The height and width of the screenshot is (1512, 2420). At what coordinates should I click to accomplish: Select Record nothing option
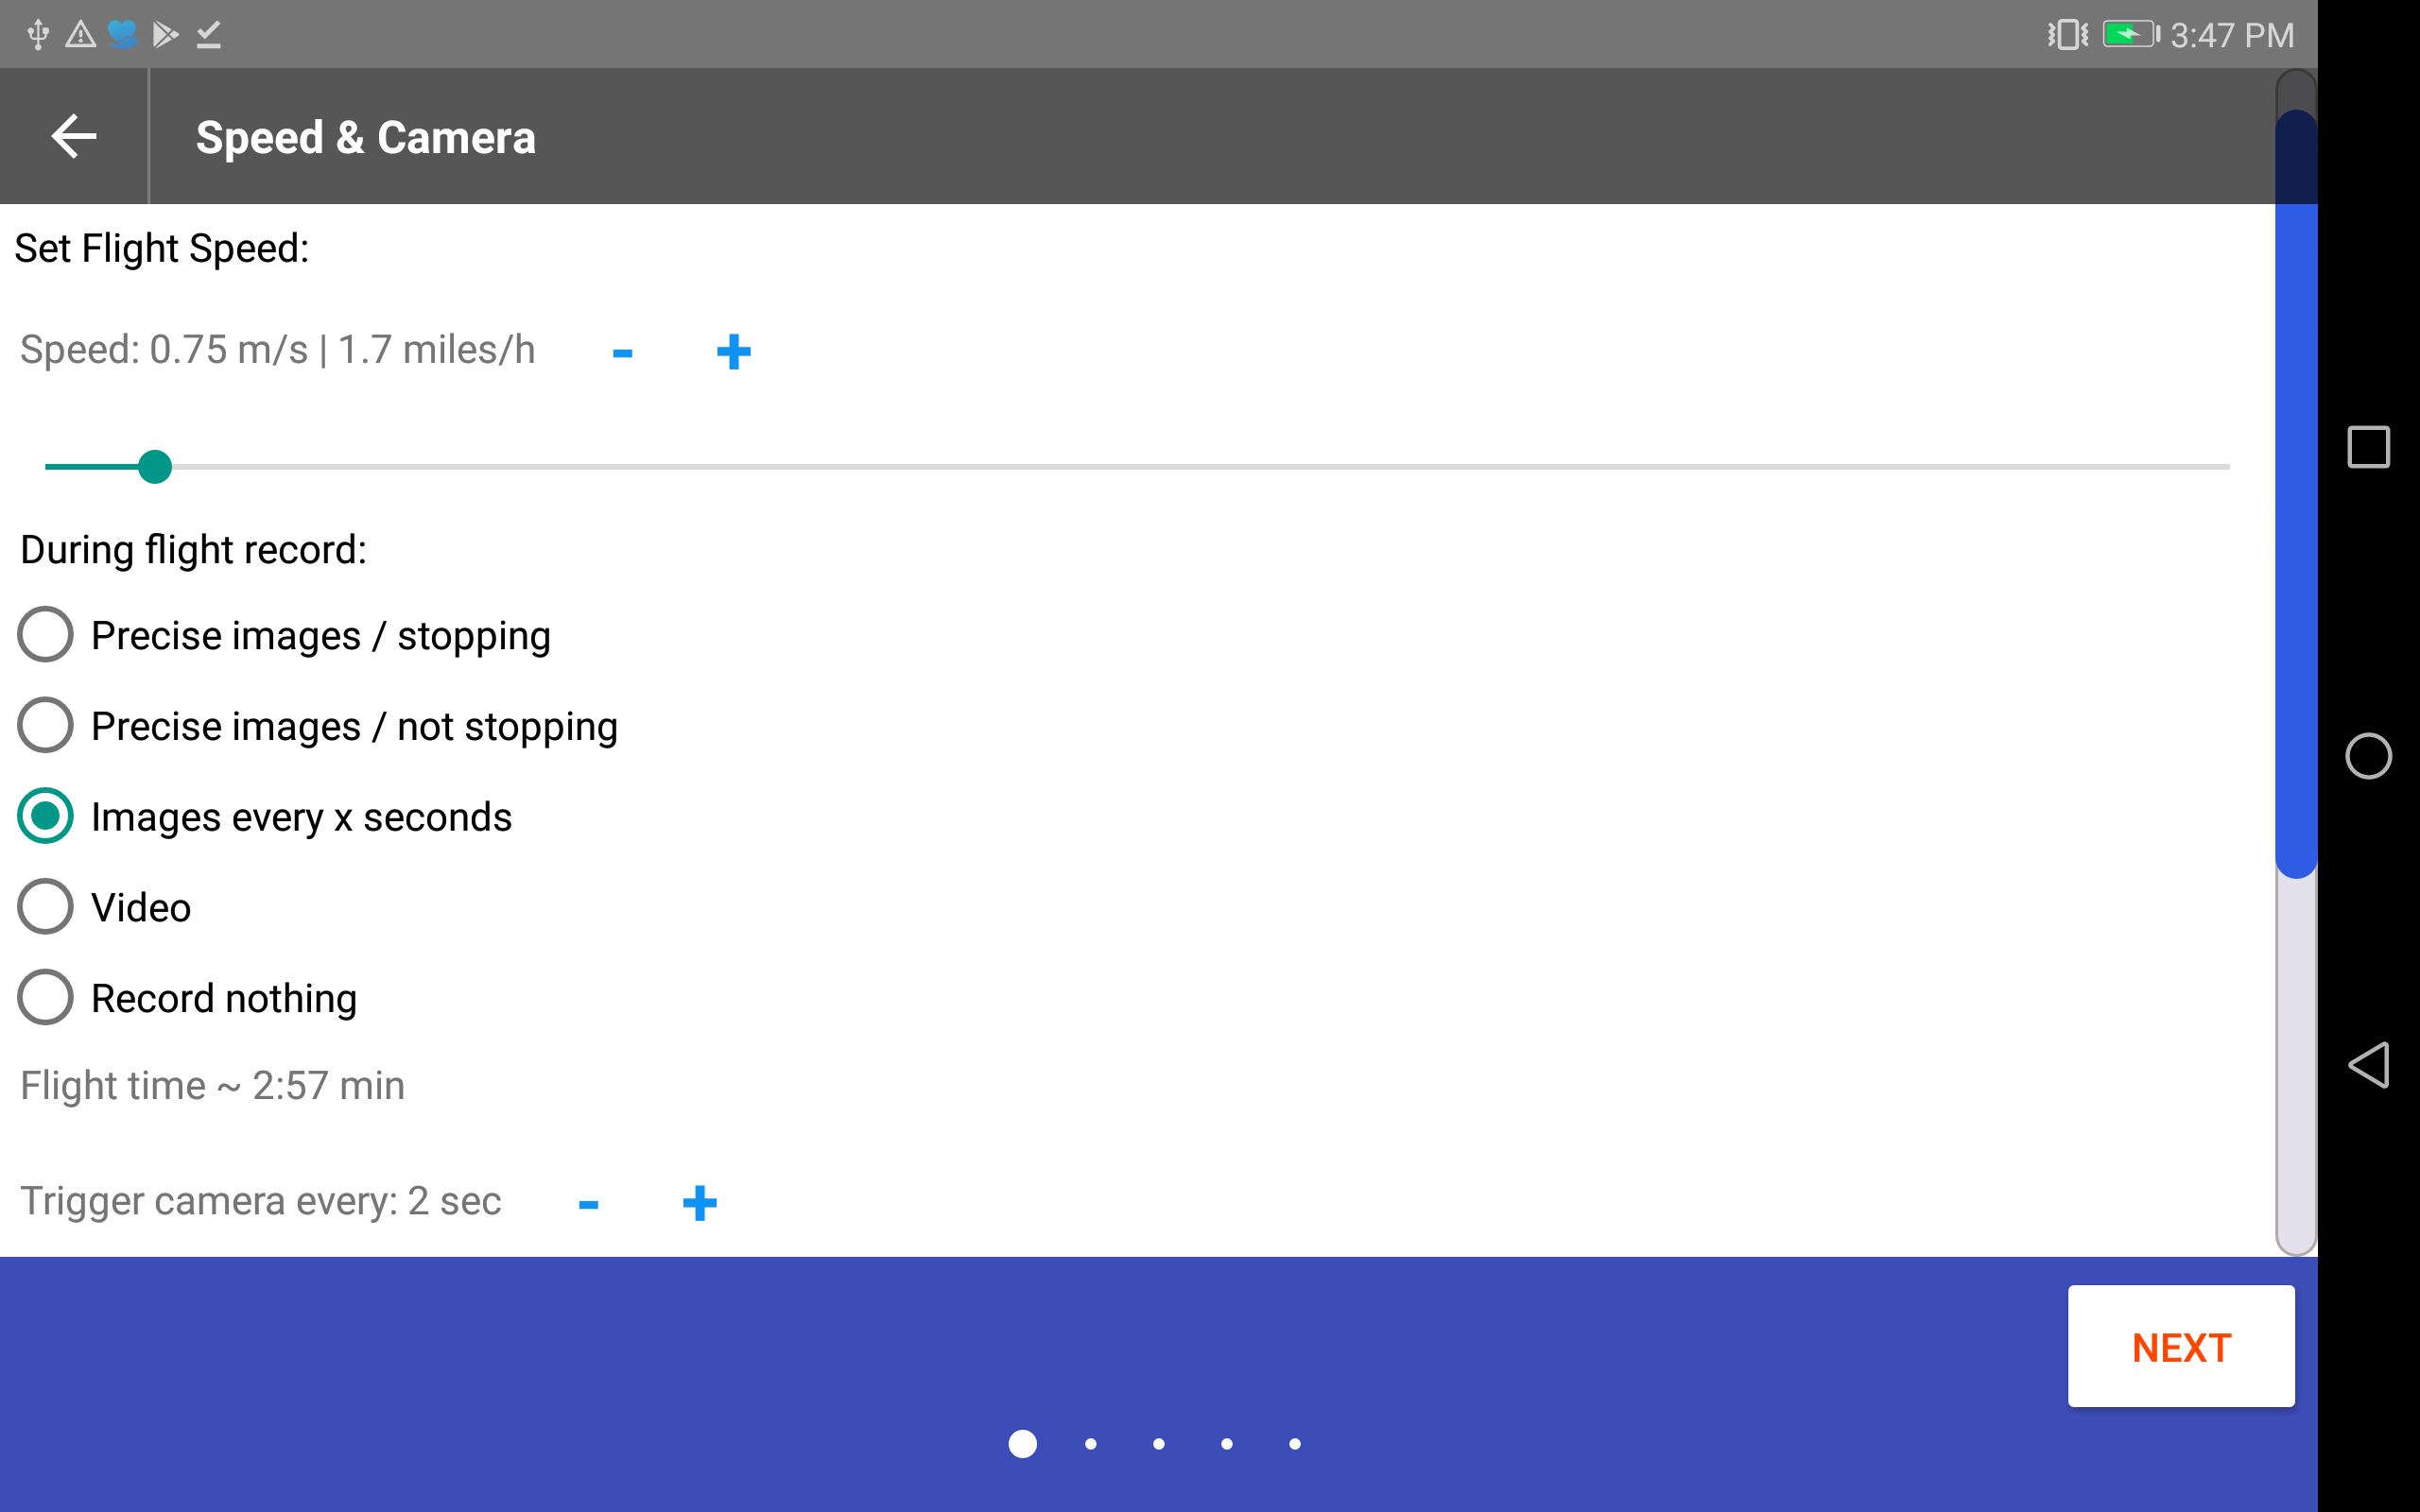click(x=188, y=998)
